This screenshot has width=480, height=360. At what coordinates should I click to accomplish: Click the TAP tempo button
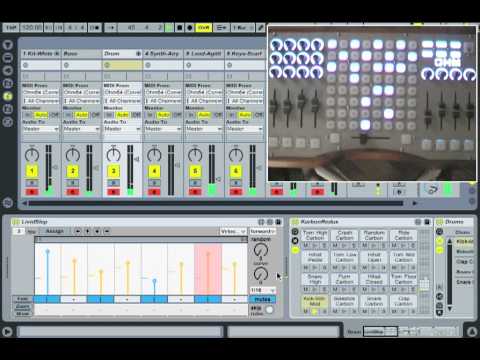tap(11, 27)
